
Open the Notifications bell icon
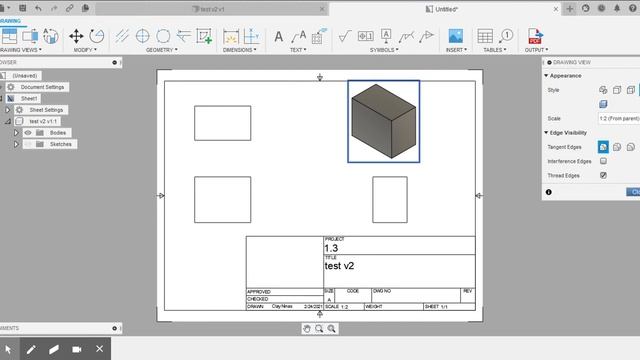pos(617,8)
